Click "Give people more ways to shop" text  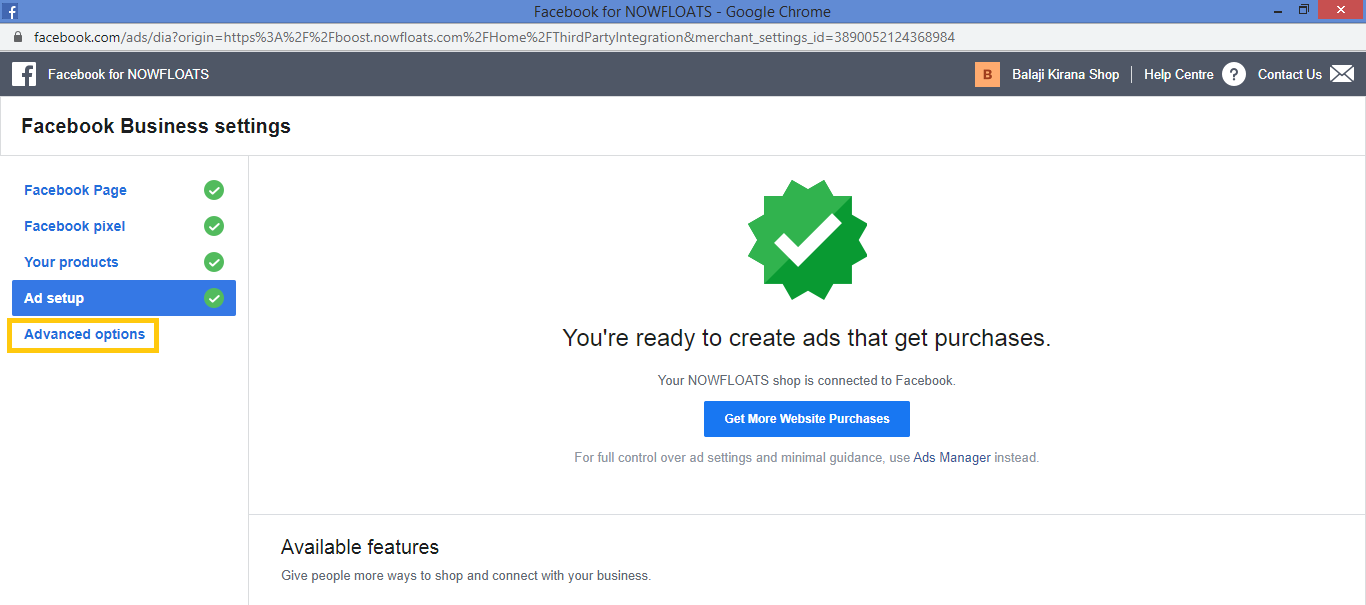(x=466, y=575)
